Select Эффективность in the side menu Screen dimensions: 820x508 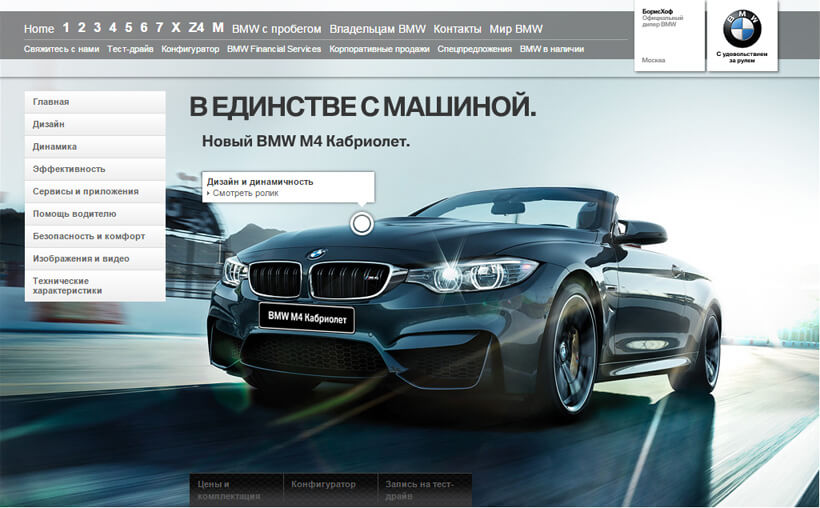(x=95, y=170)
